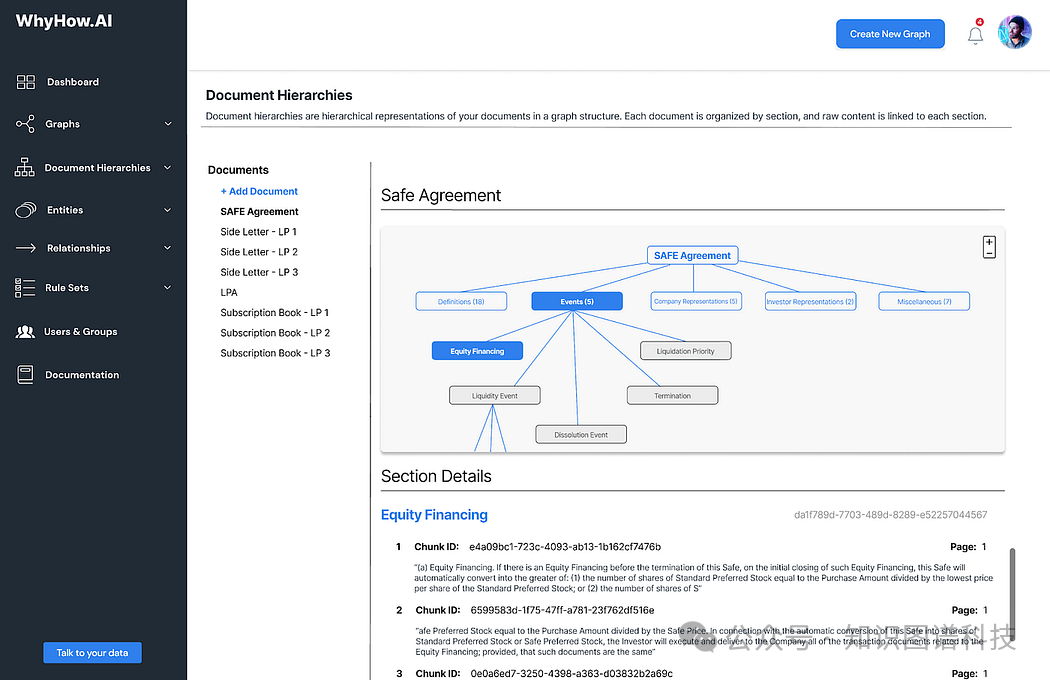
Task: Click the Users & Groups people icon
Action: [25, 332]
